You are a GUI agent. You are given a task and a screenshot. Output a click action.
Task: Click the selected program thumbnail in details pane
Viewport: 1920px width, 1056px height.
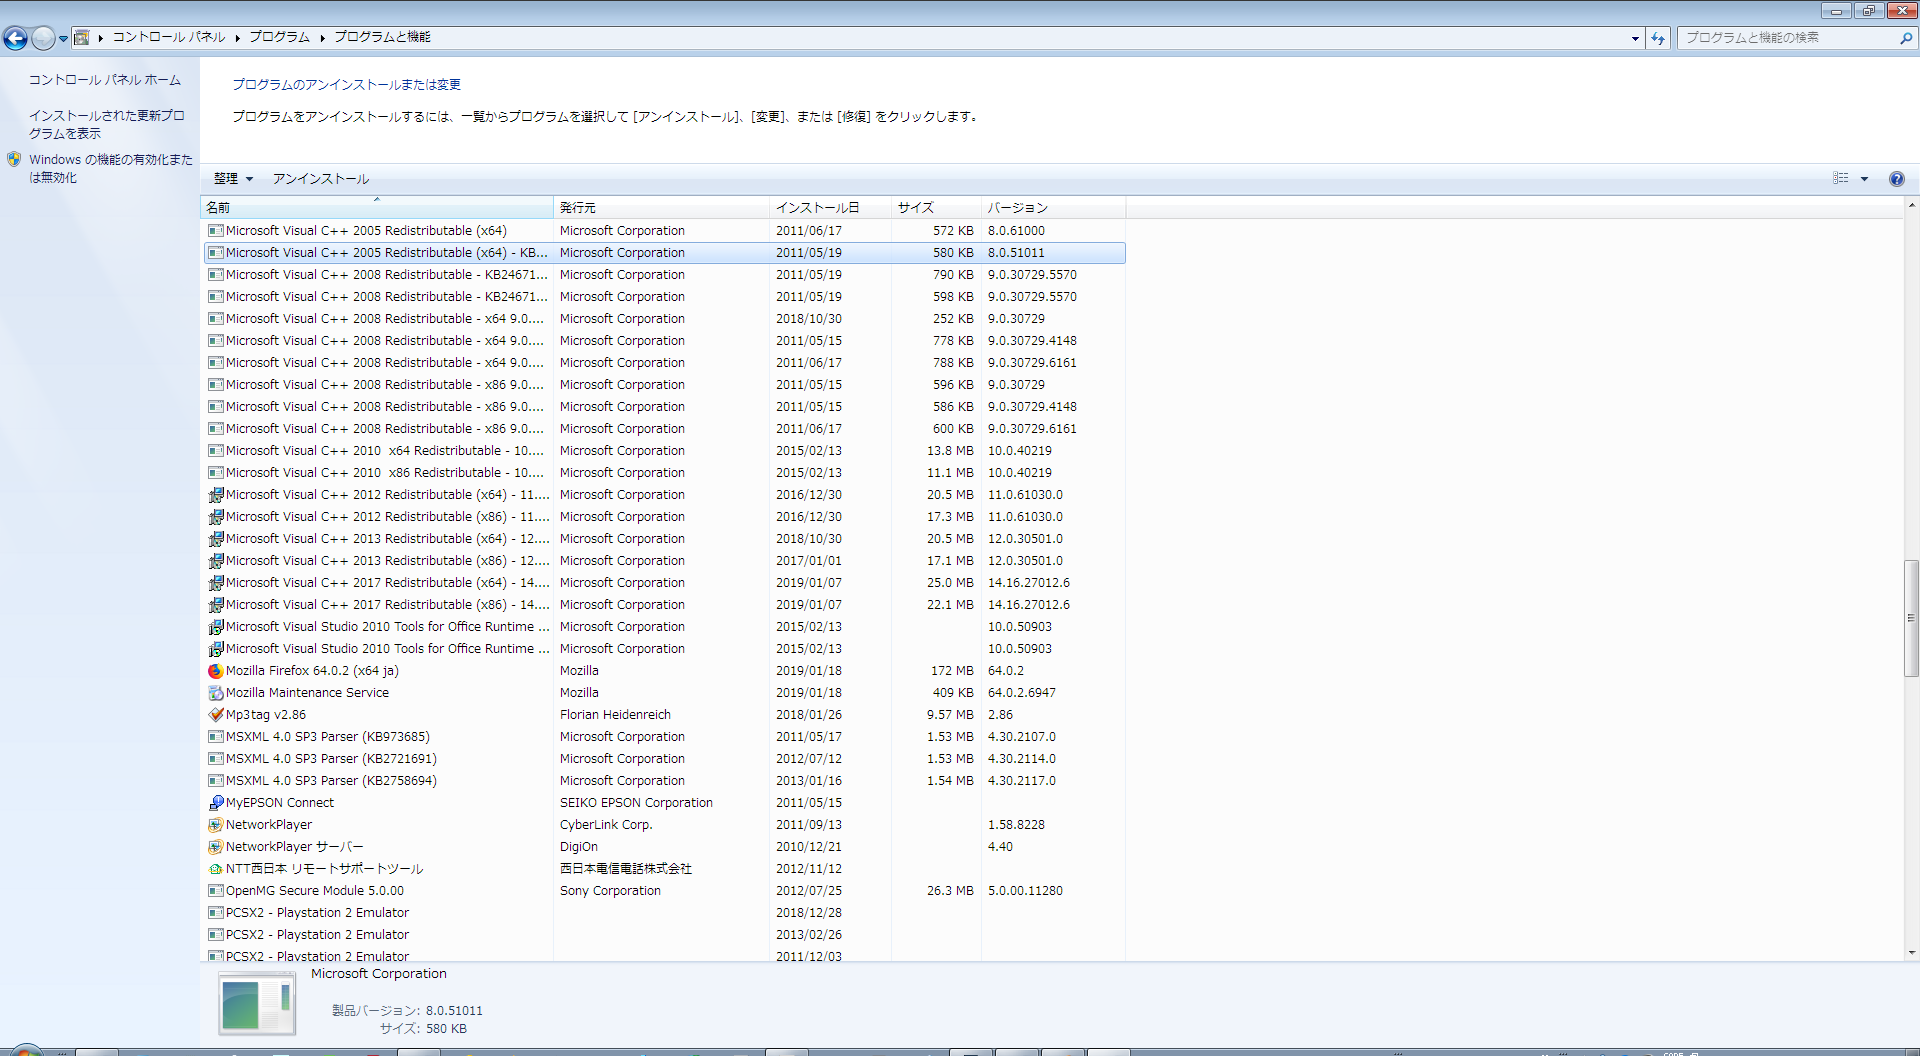tap(257, 1004)
